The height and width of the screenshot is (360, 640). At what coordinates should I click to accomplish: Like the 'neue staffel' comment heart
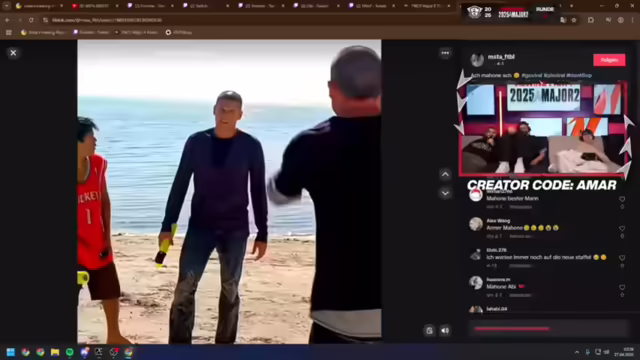[x=622, y=258]
